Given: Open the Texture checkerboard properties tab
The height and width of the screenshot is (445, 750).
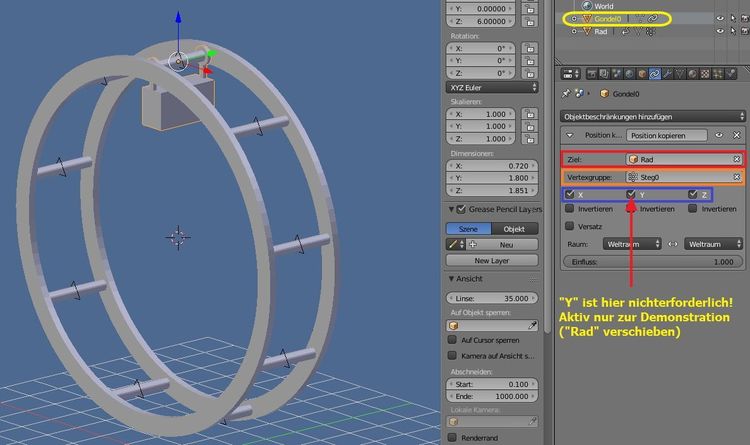Looking at the screenshot, I should coord(705,74).
